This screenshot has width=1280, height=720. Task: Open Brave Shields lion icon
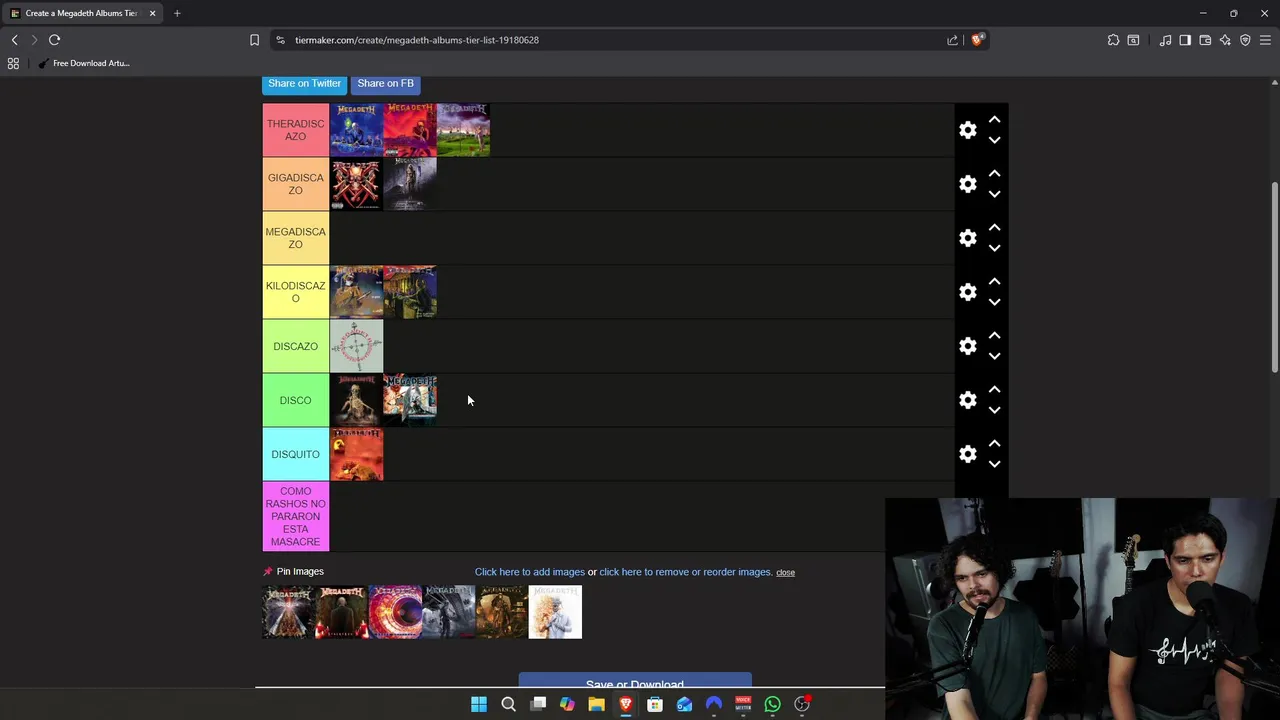coord(977,40)
